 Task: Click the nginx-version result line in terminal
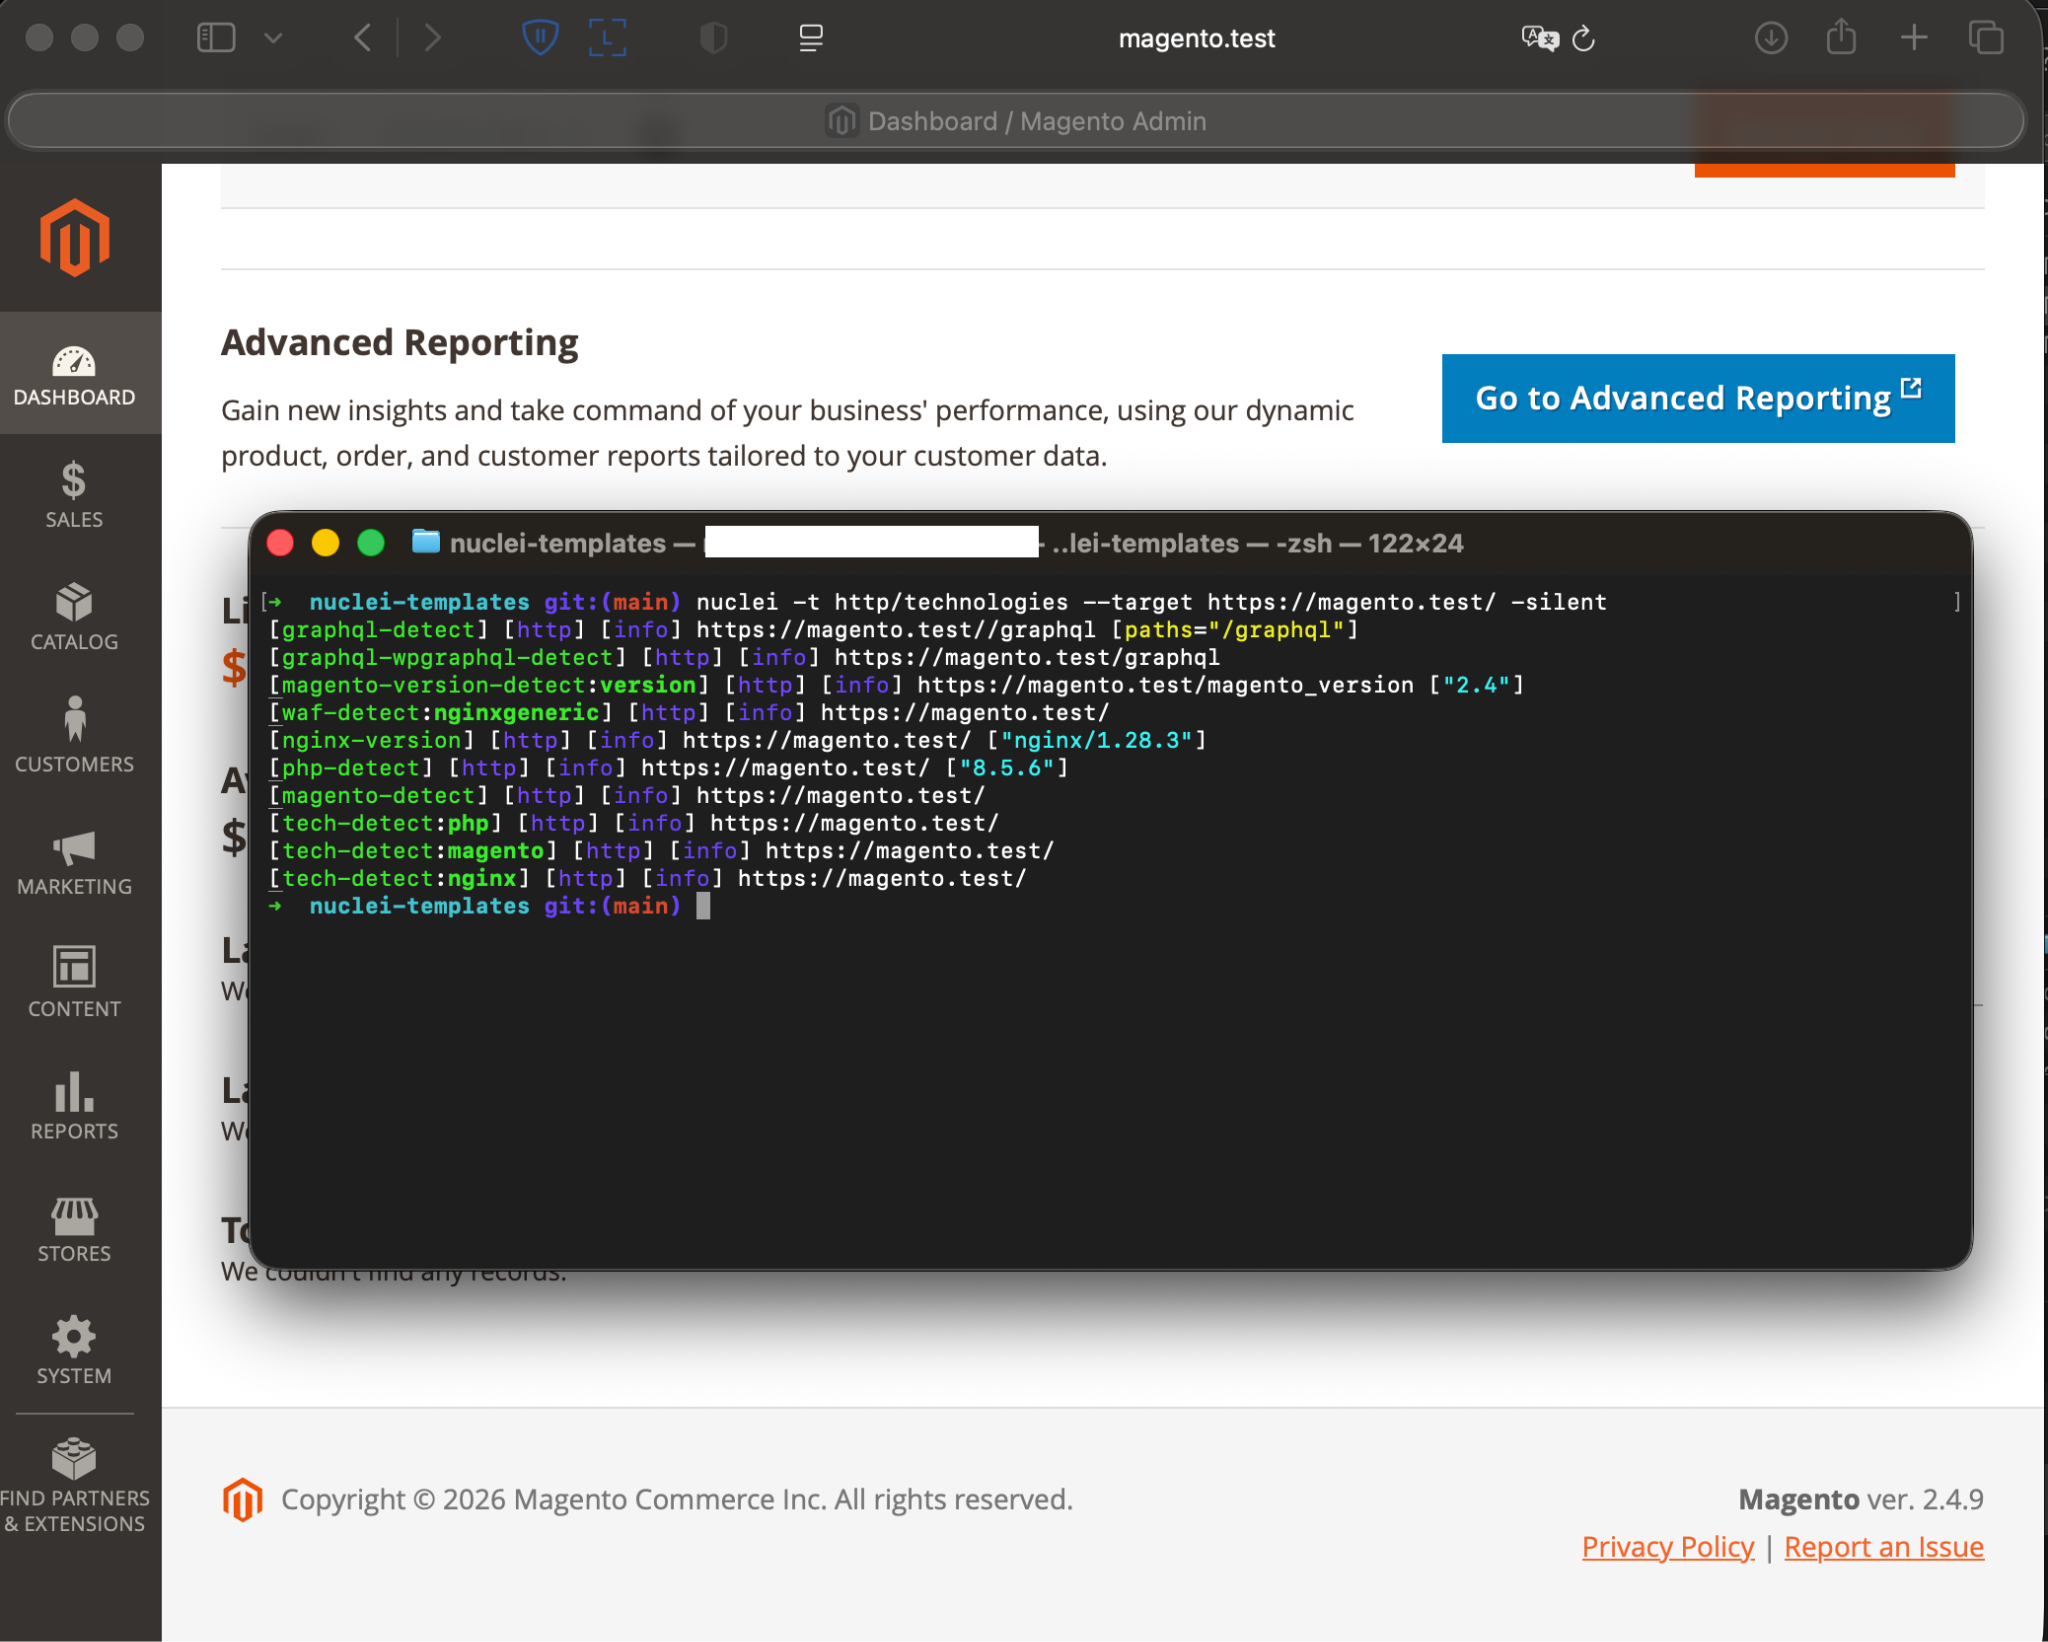(738, 740)
